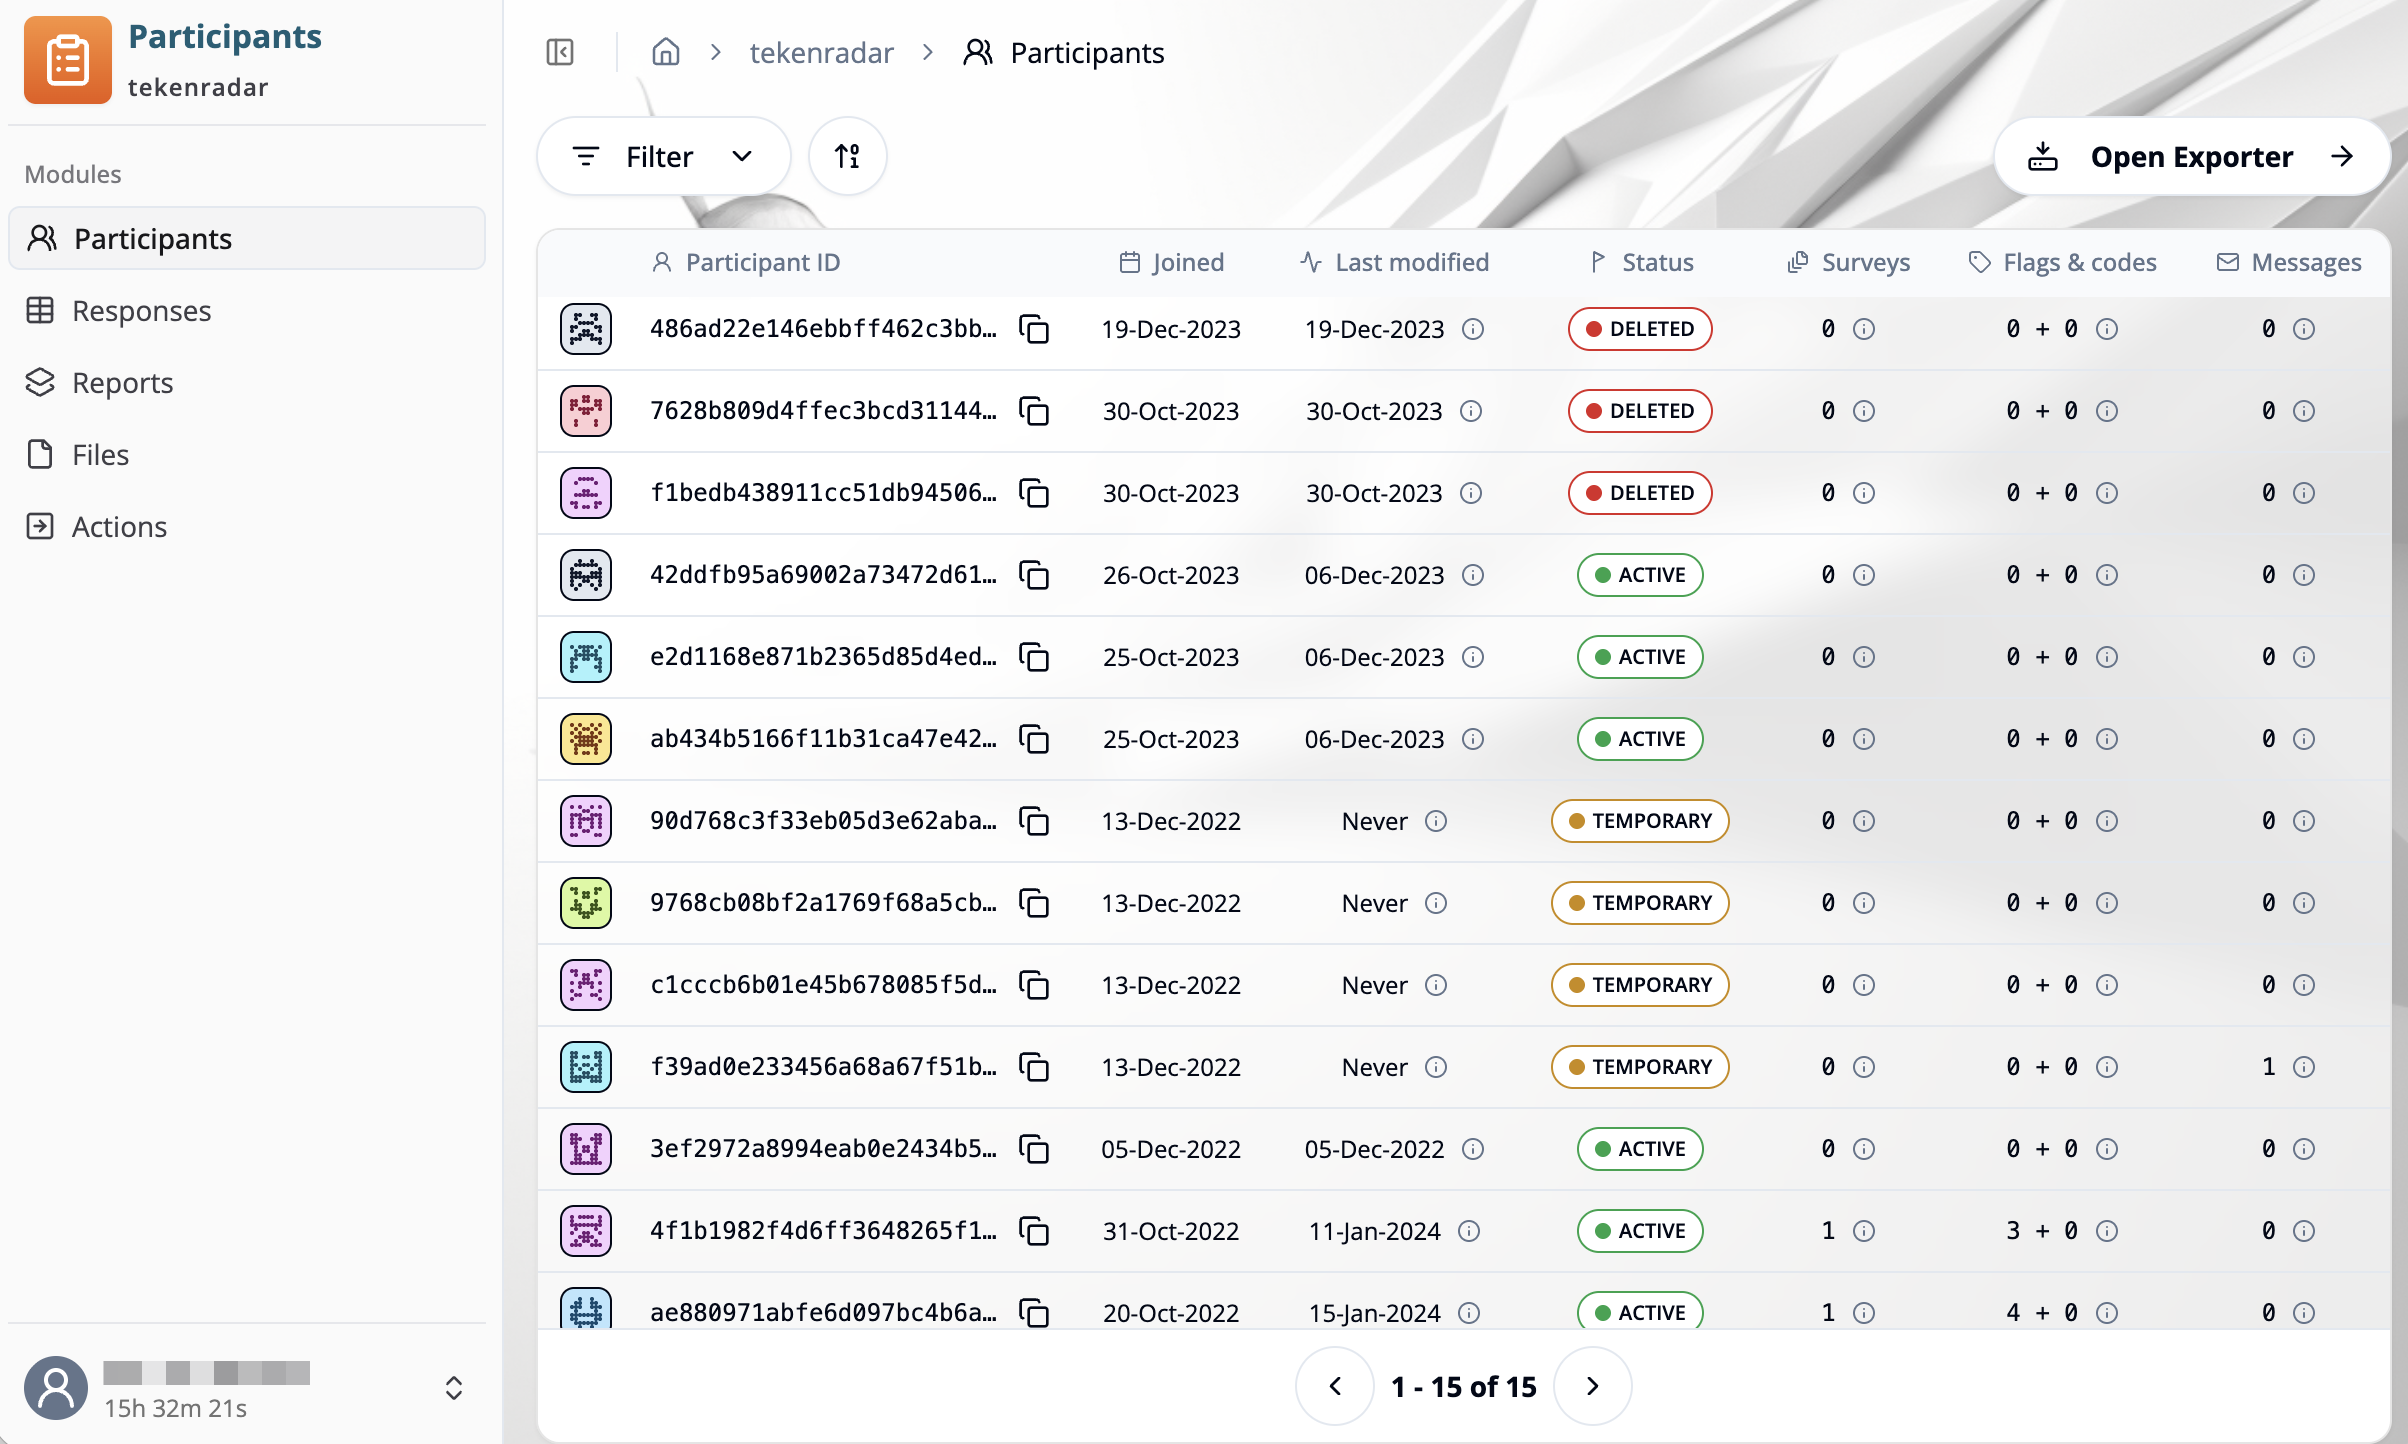Click the Open Exporter button
This screenshot has height=1444, width=2408.
coord(2191,156)
